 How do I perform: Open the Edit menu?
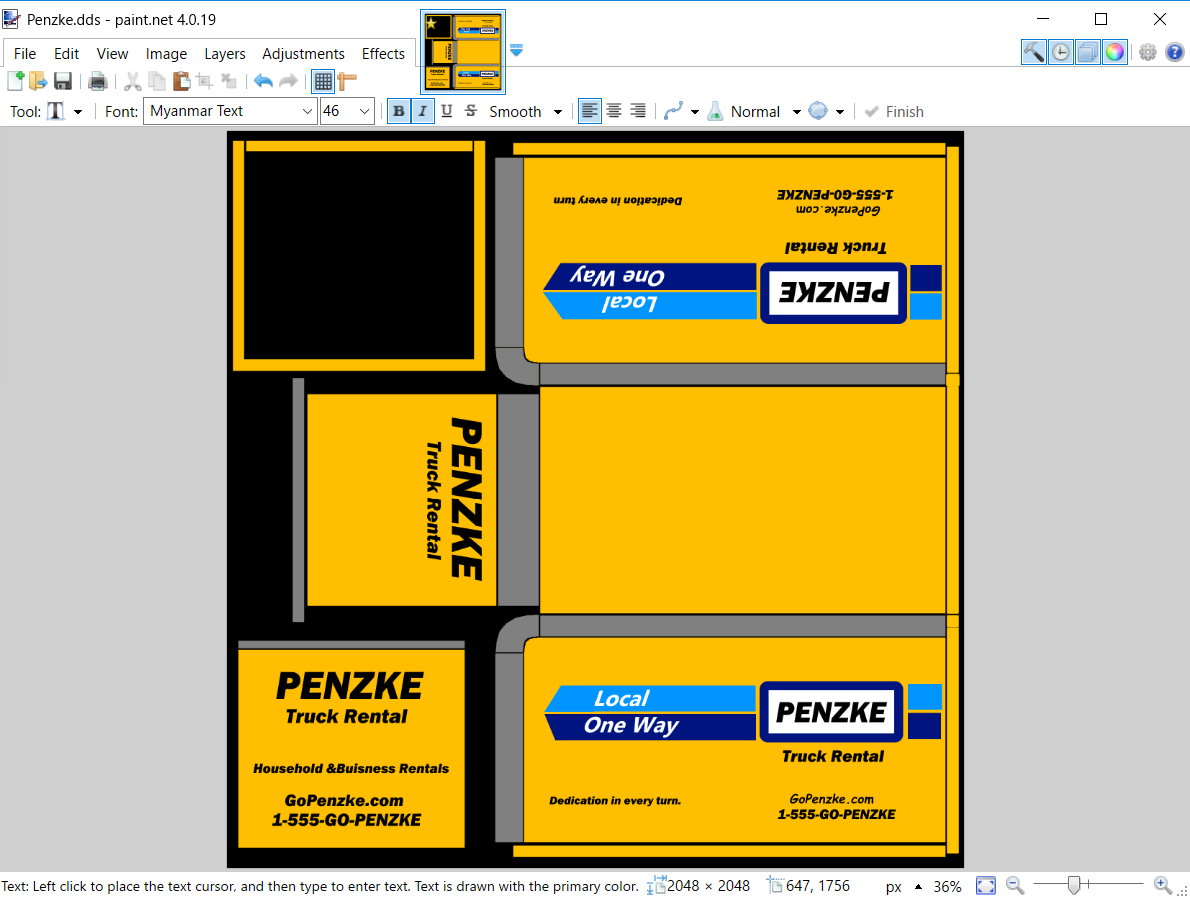[66, 54]
